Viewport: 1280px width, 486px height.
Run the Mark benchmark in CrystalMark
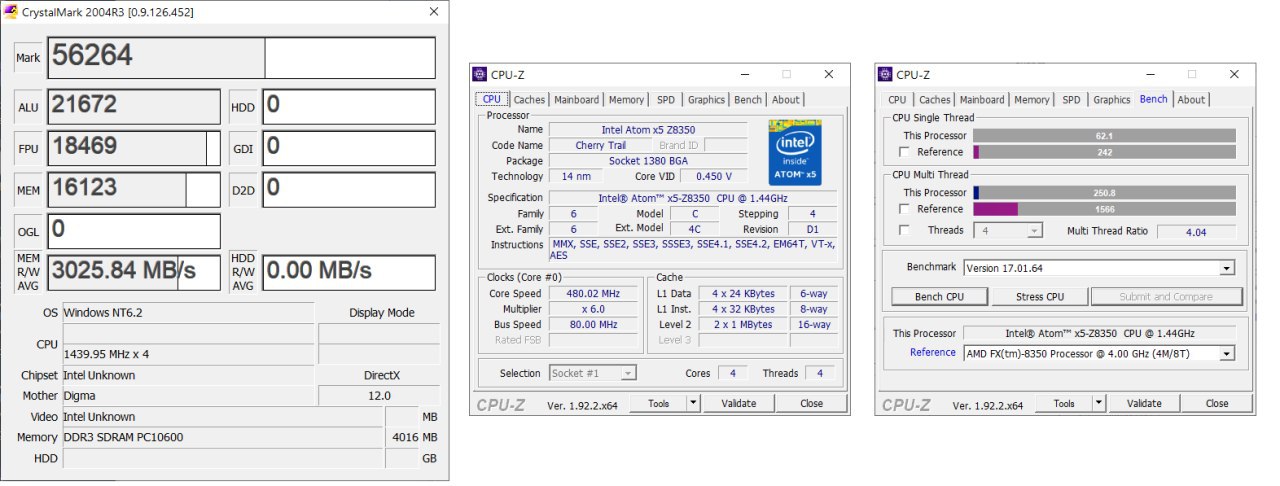click(28, 58)
